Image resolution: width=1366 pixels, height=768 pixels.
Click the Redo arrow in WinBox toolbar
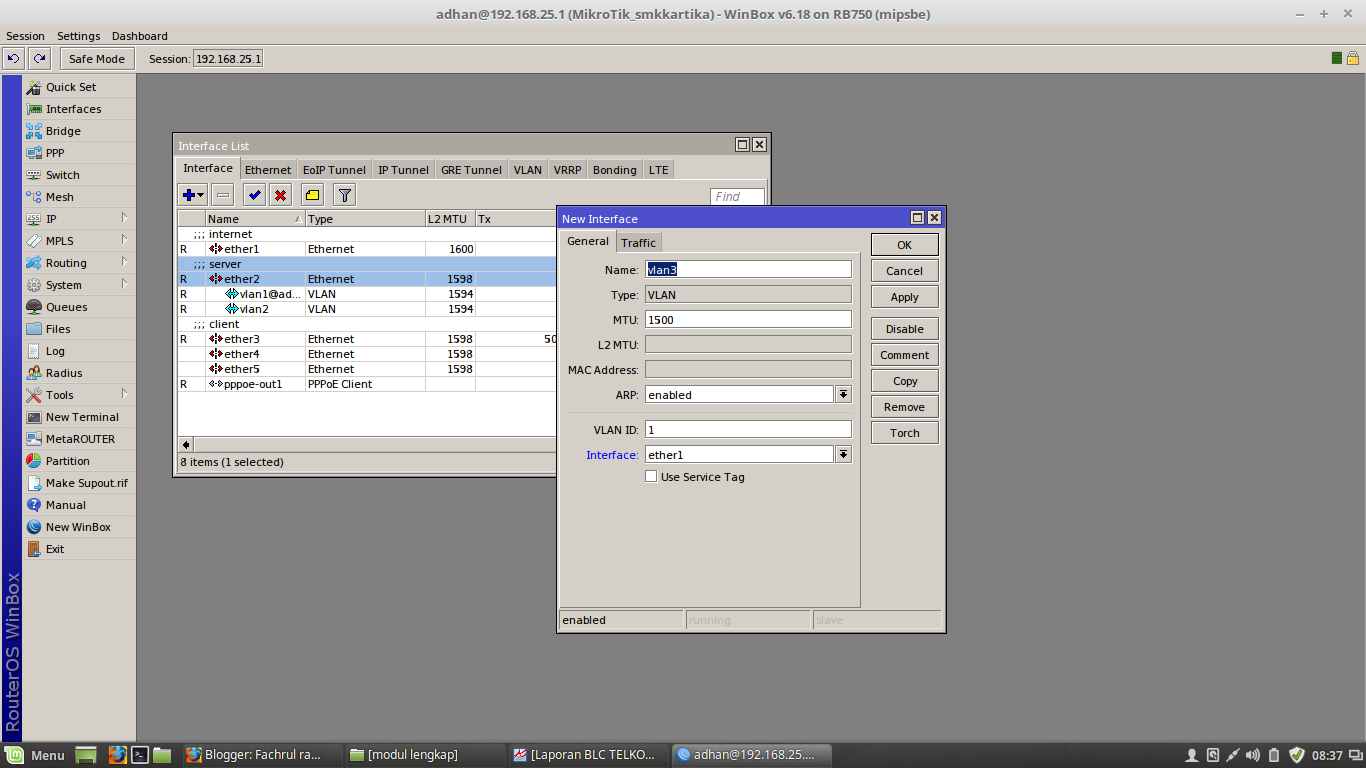pyautogui.click(x=39, y=59)
